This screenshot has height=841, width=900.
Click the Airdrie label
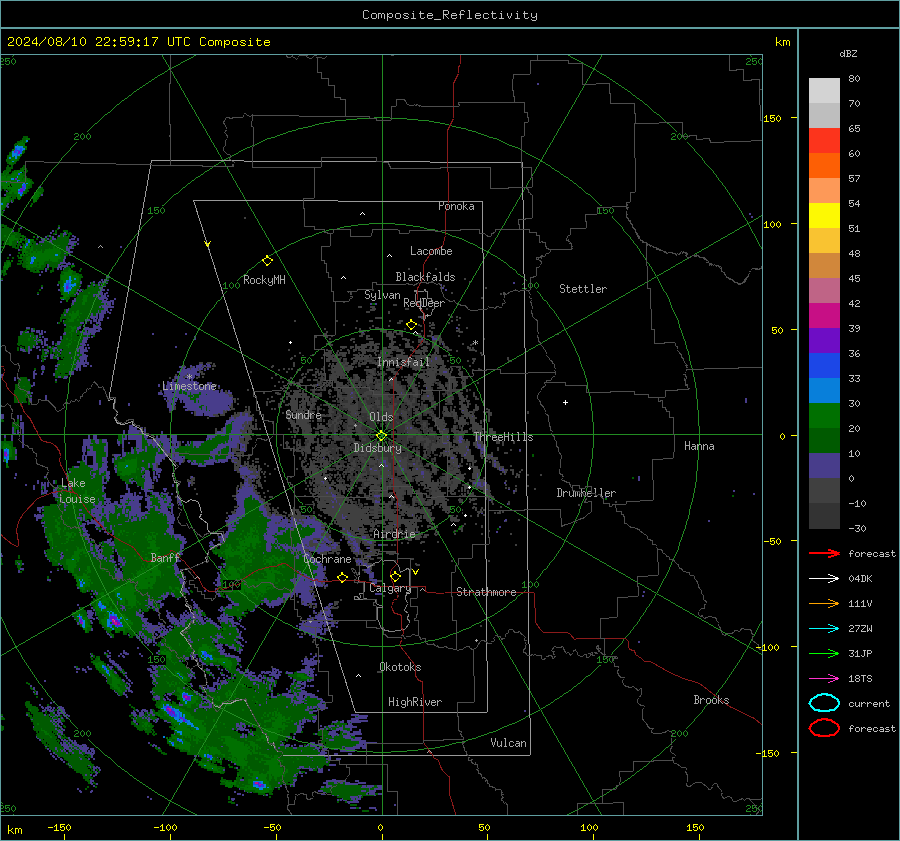point(394,534)
